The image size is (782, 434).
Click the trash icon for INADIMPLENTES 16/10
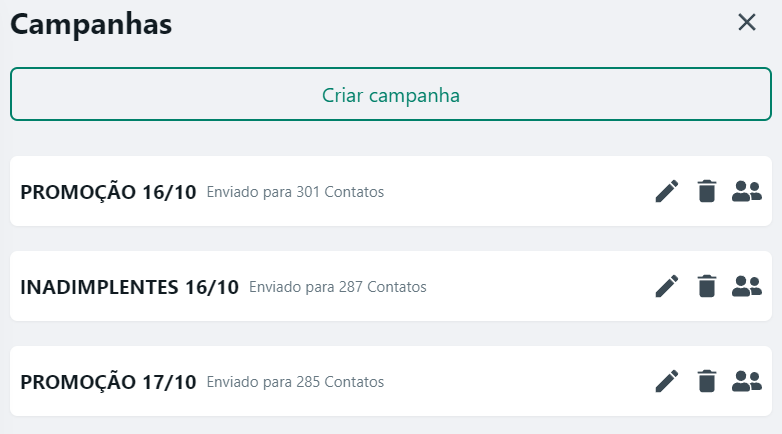pos(707,286)
